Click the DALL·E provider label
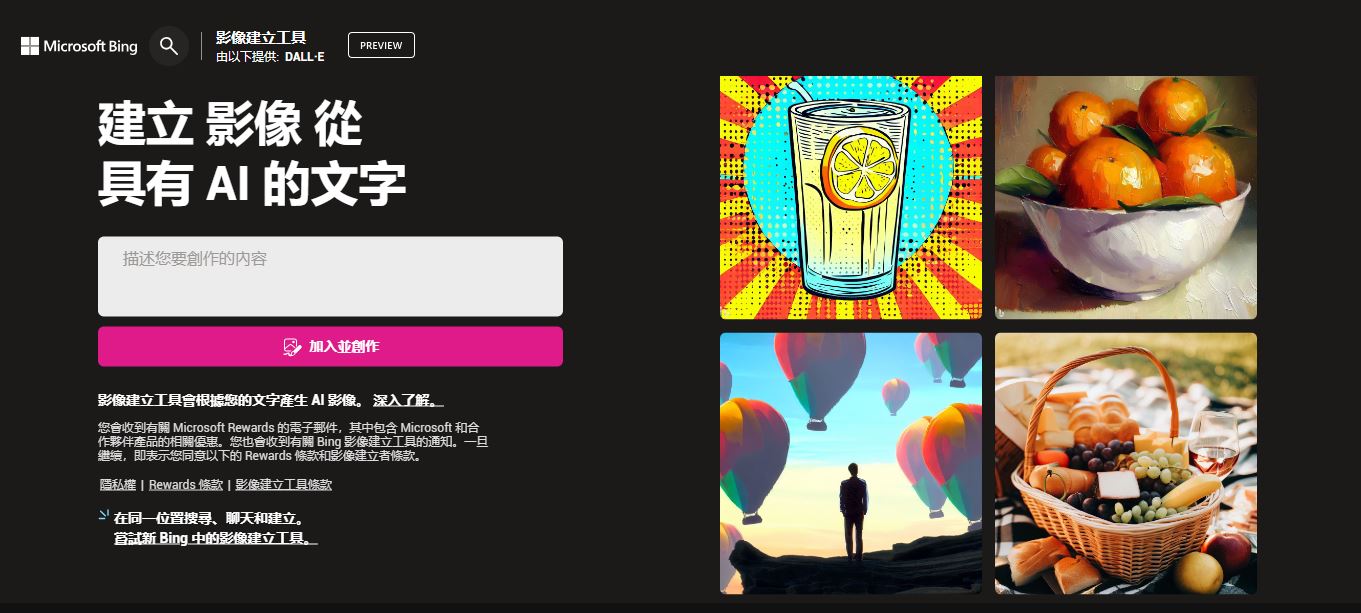 click(x=304, y=57)
